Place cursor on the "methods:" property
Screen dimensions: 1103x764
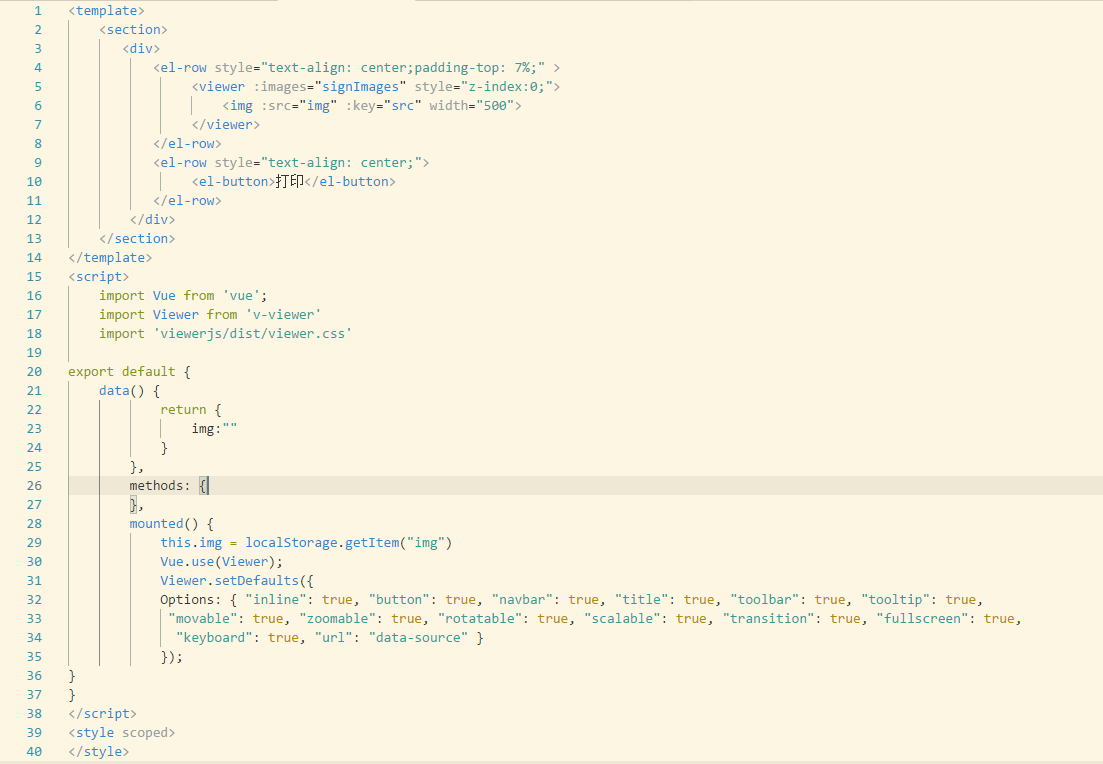(160, 485)
